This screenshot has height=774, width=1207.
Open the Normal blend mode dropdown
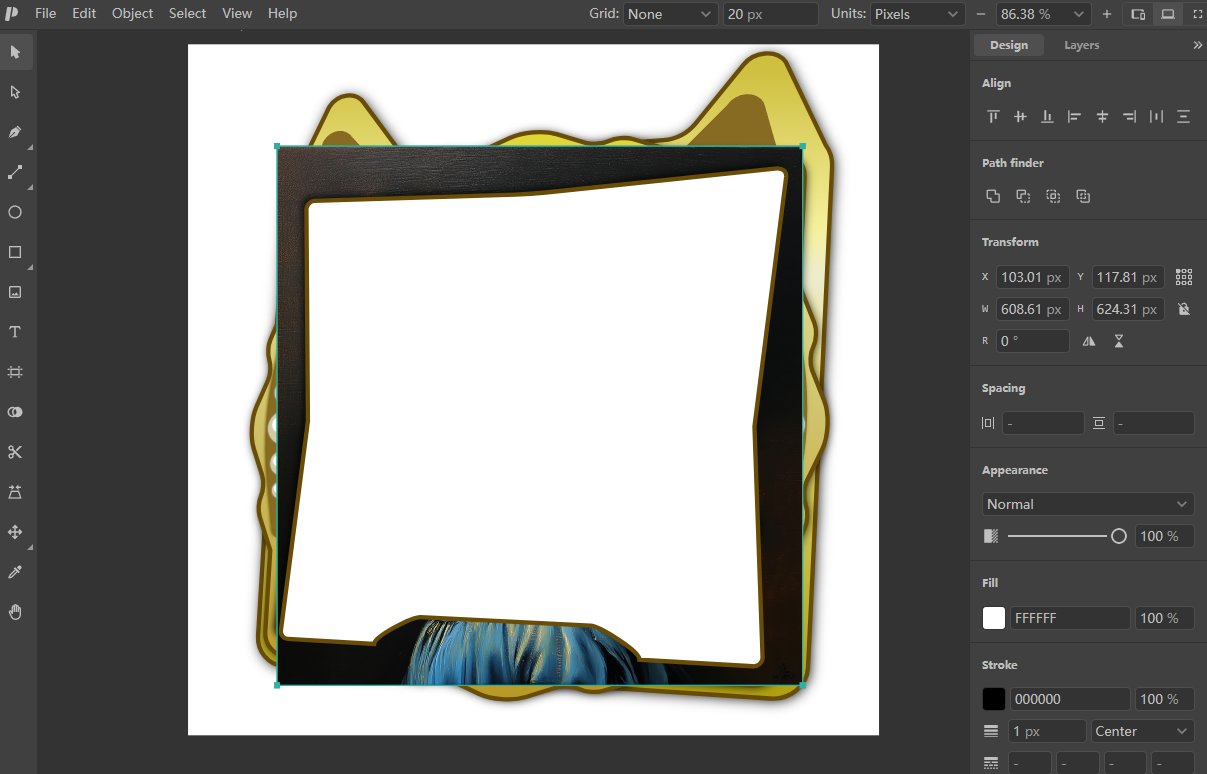(x=1088, y=504)
